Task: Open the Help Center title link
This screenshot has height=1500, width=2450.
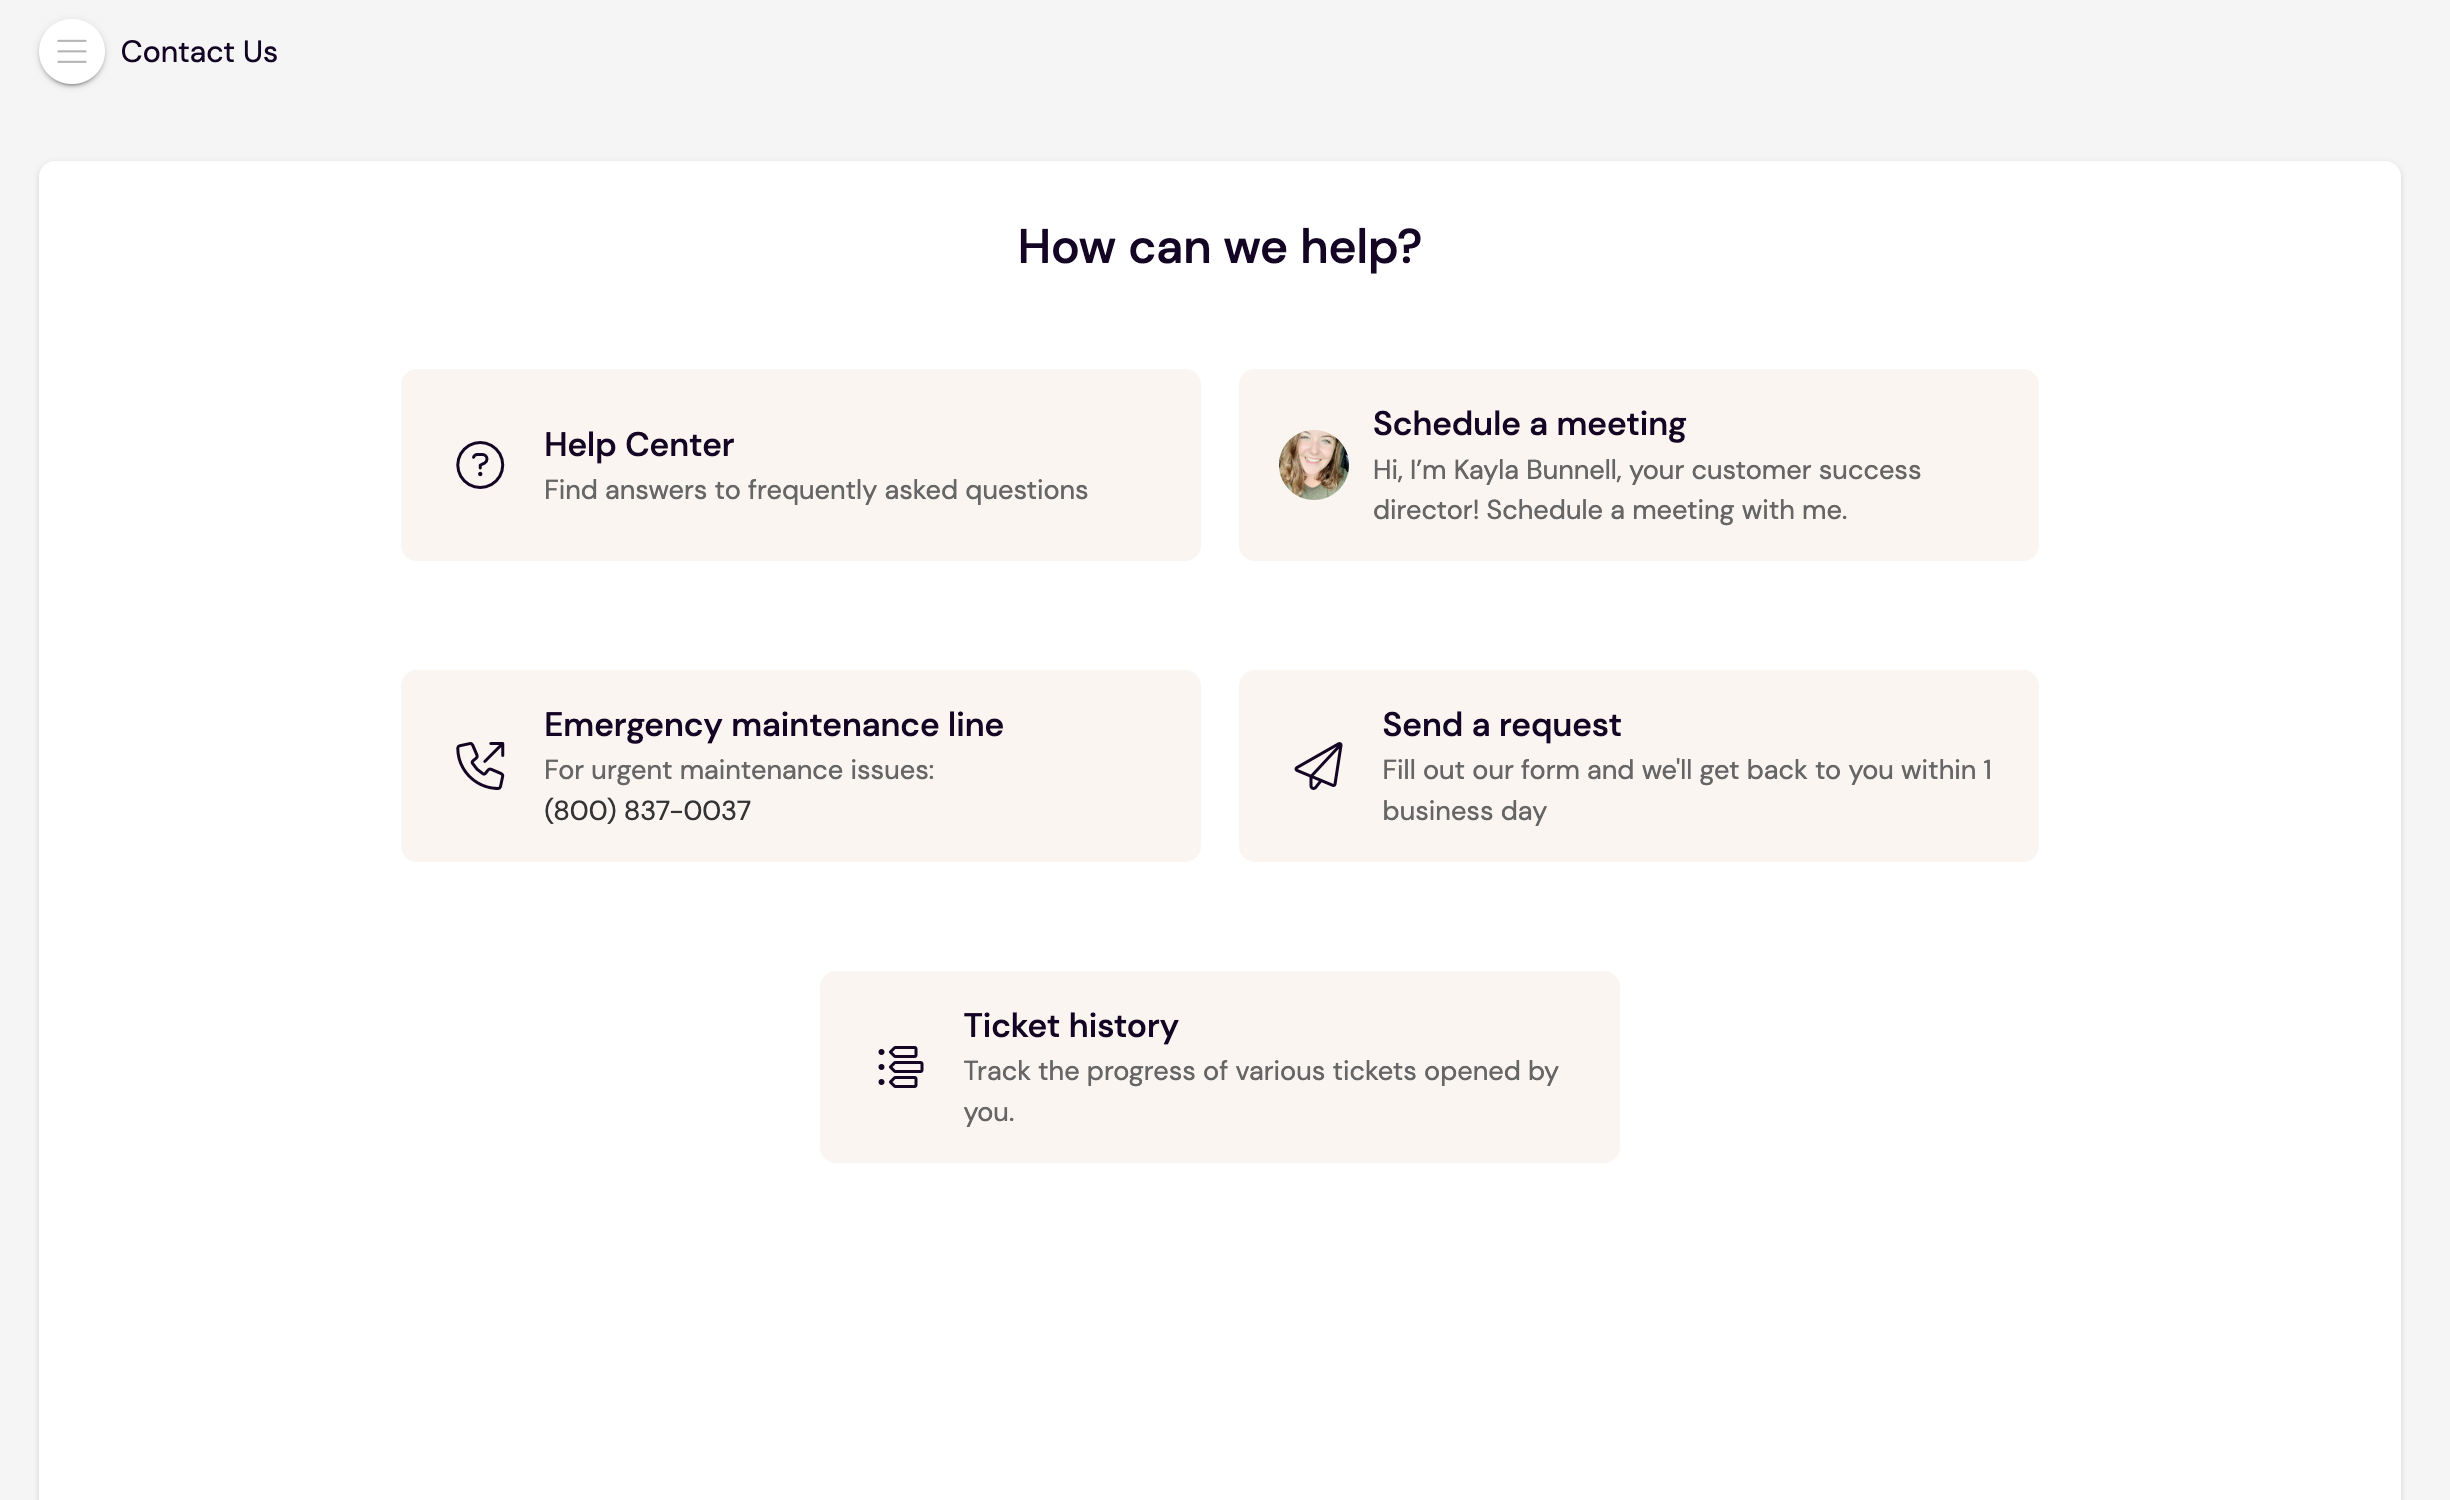Action: [x=638, y=445]
